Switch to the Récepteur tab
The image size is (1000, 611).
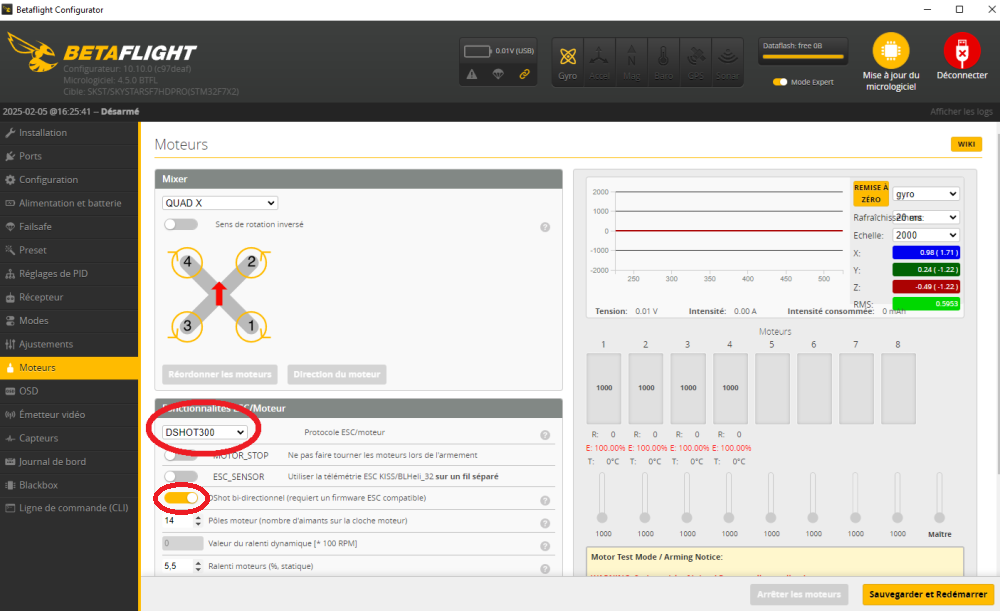[x=41, y=297]
